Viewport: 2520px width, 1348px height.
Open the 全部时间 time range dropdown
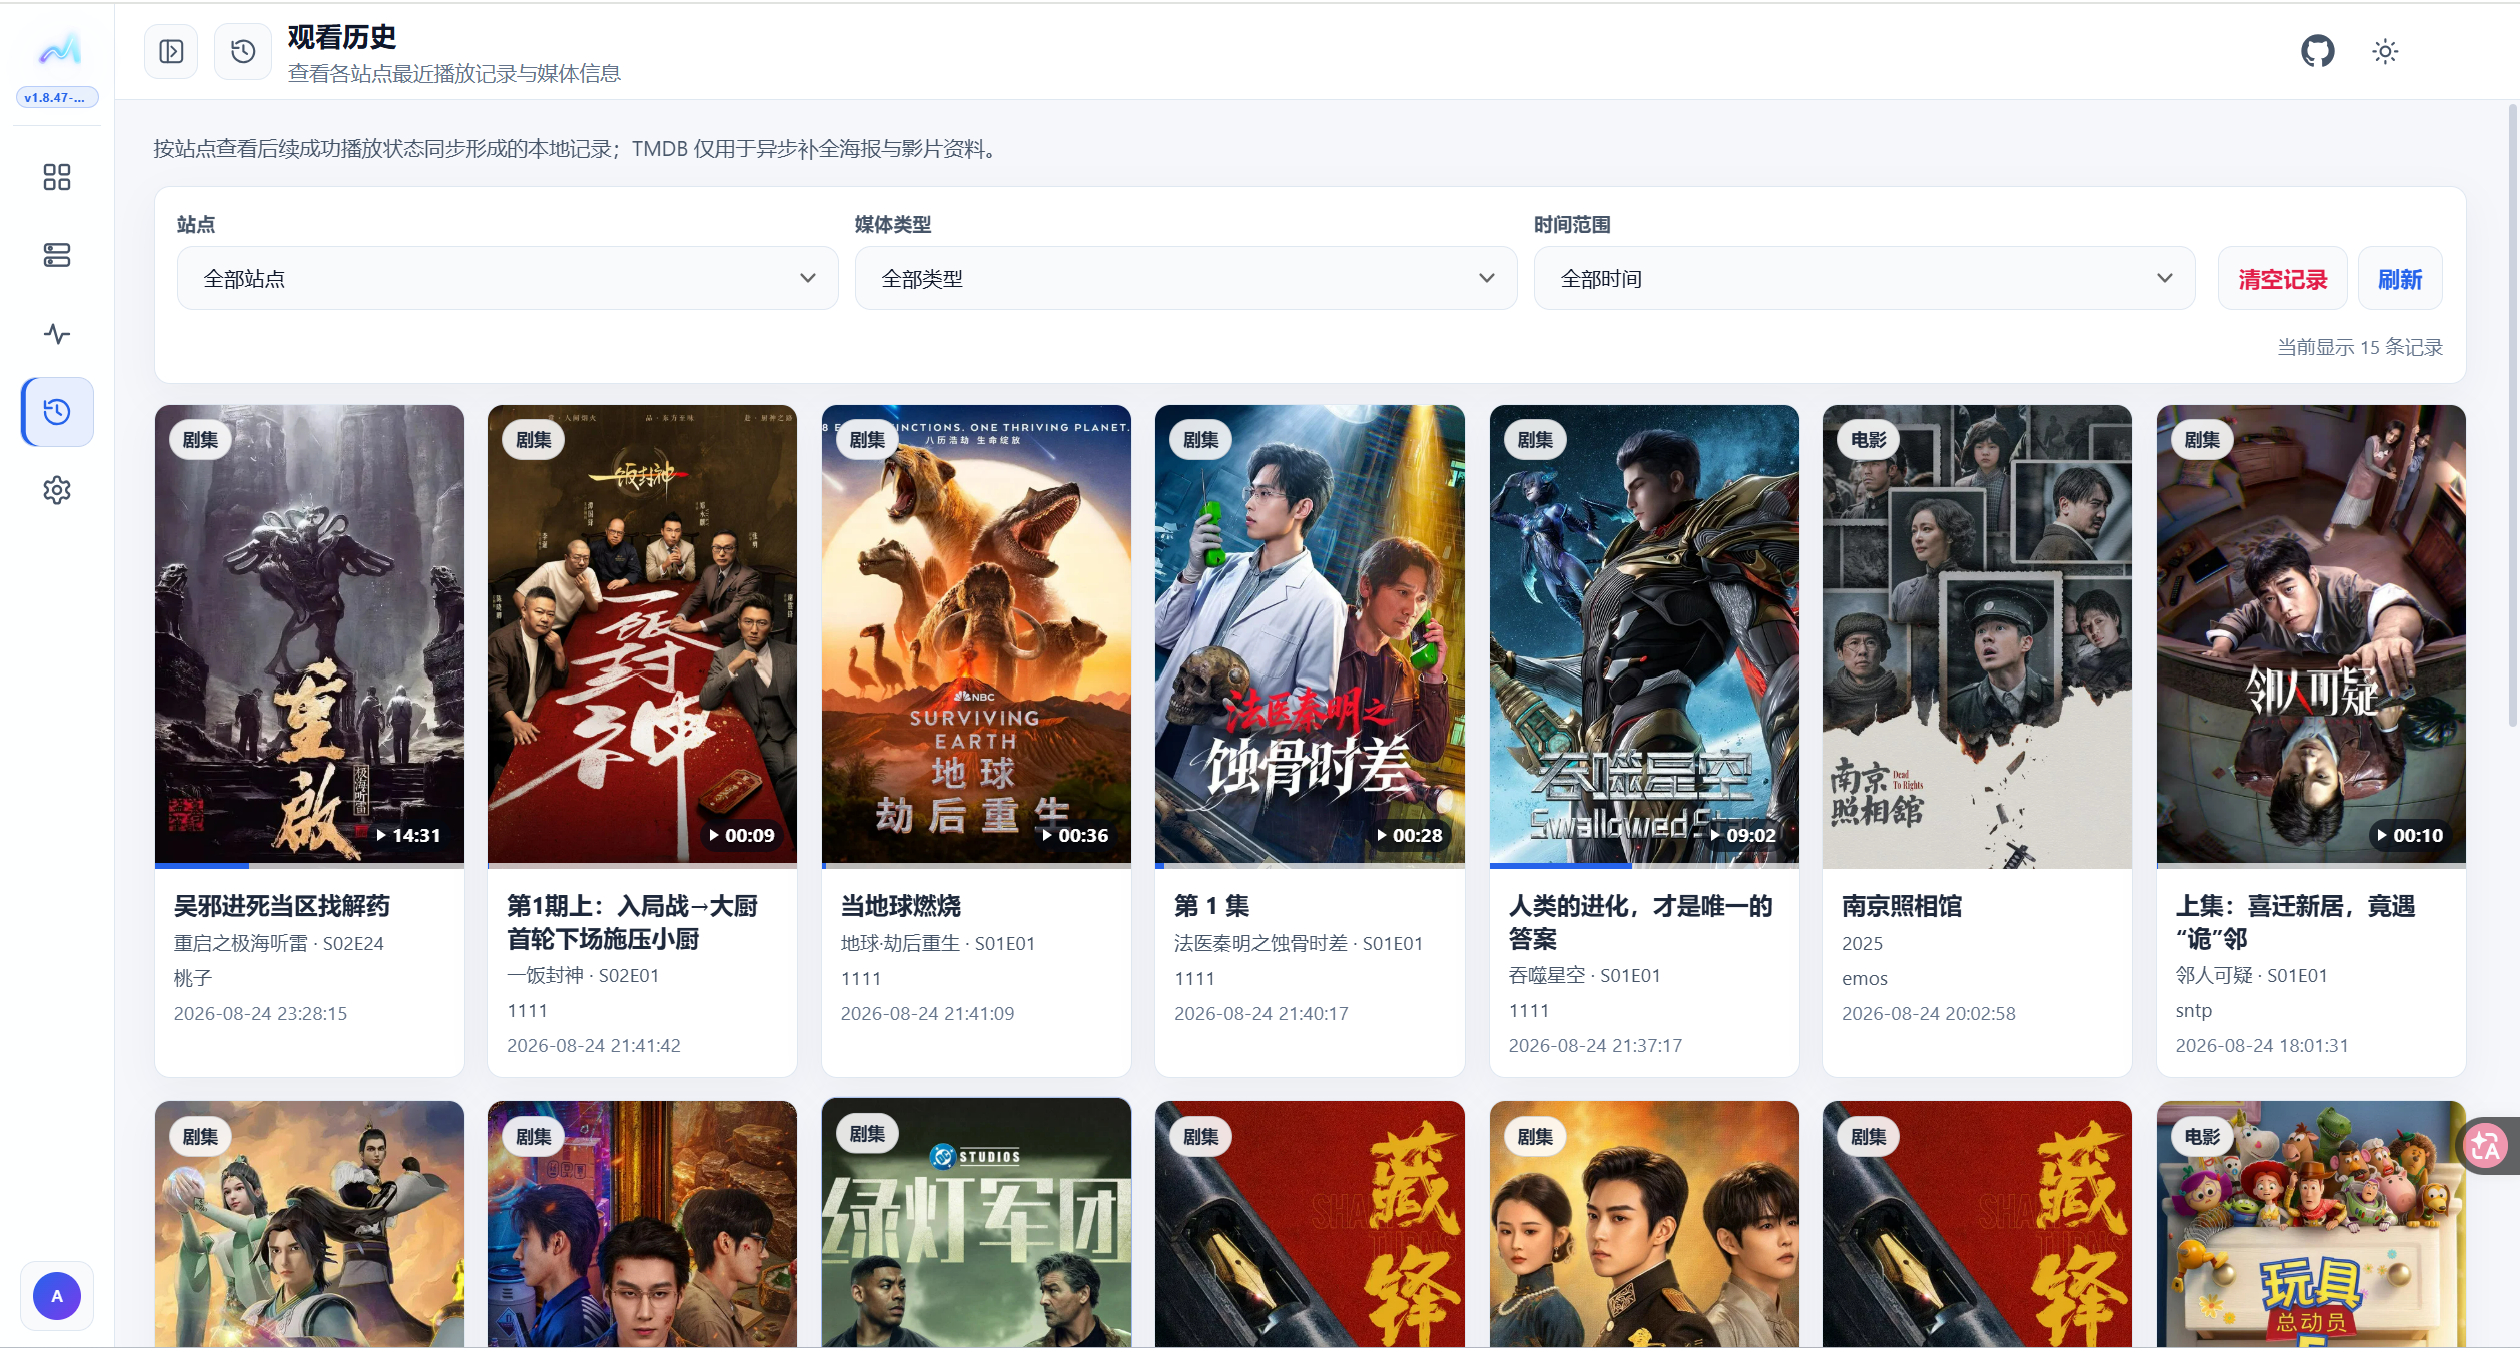pos(1864,278)
